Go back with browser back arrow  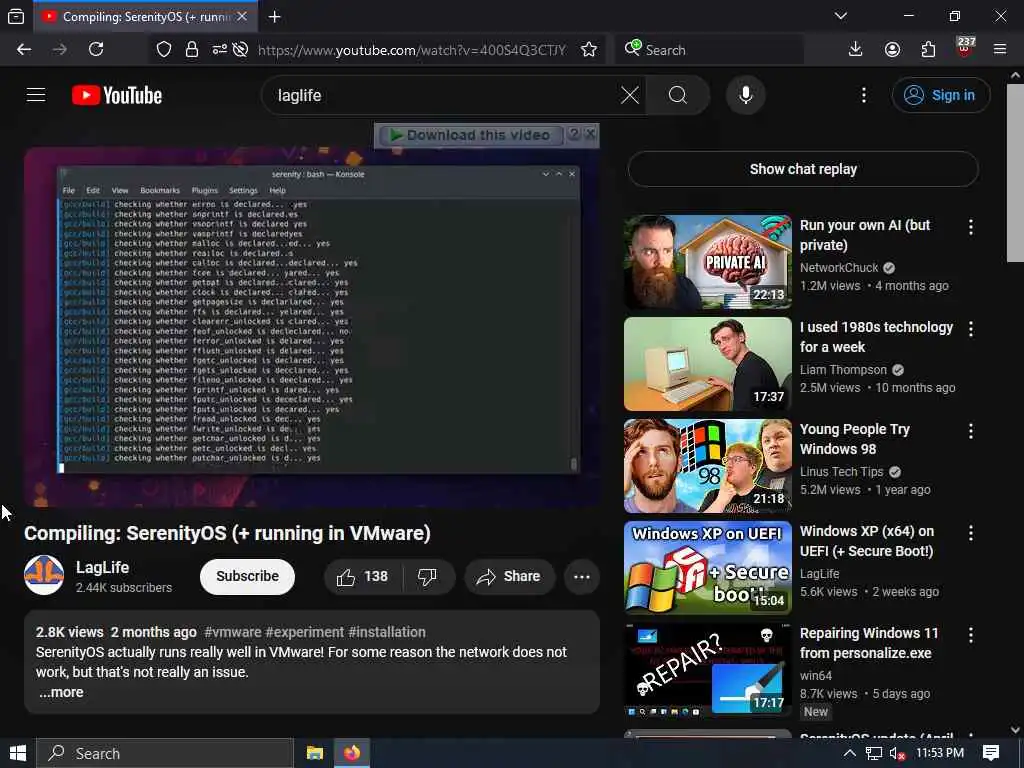[24, 50]
